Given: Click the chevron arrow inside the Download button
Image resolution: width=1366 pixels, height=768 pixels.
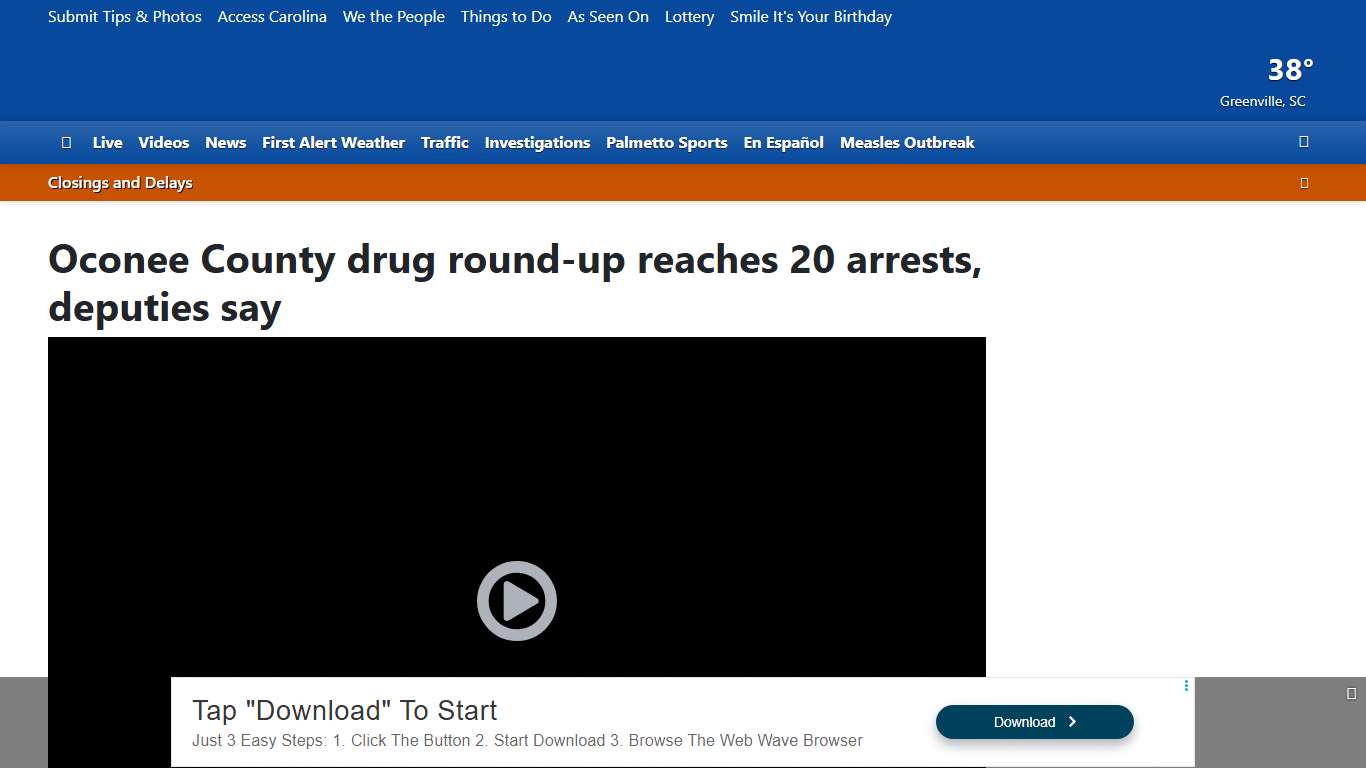Looking at the screenshot, I should click(1072, 722).
